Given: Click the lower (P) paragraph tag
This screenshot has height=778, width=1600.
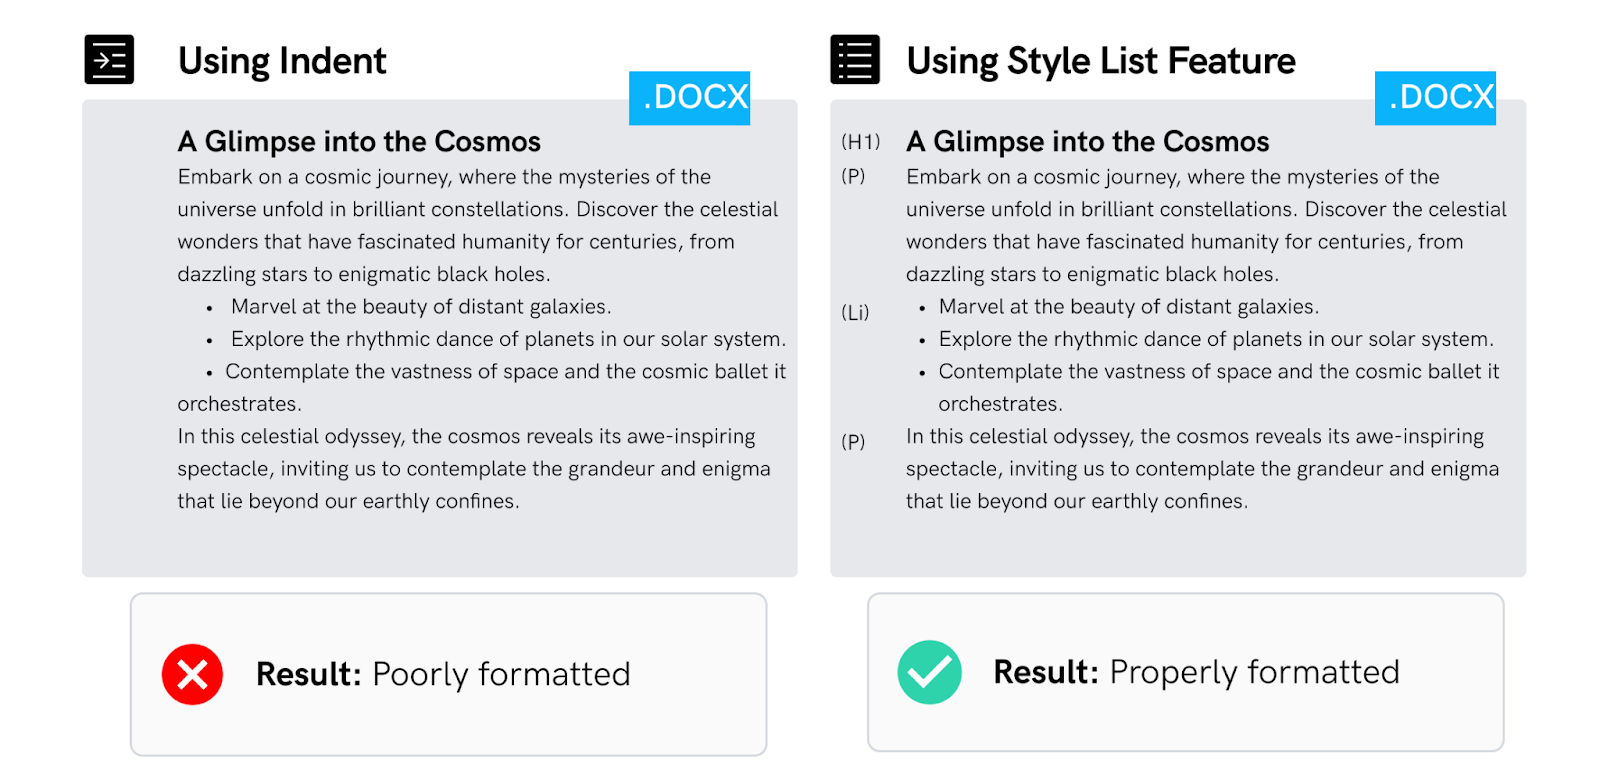Looking at the screenshot, I should [x=853, y=441].
